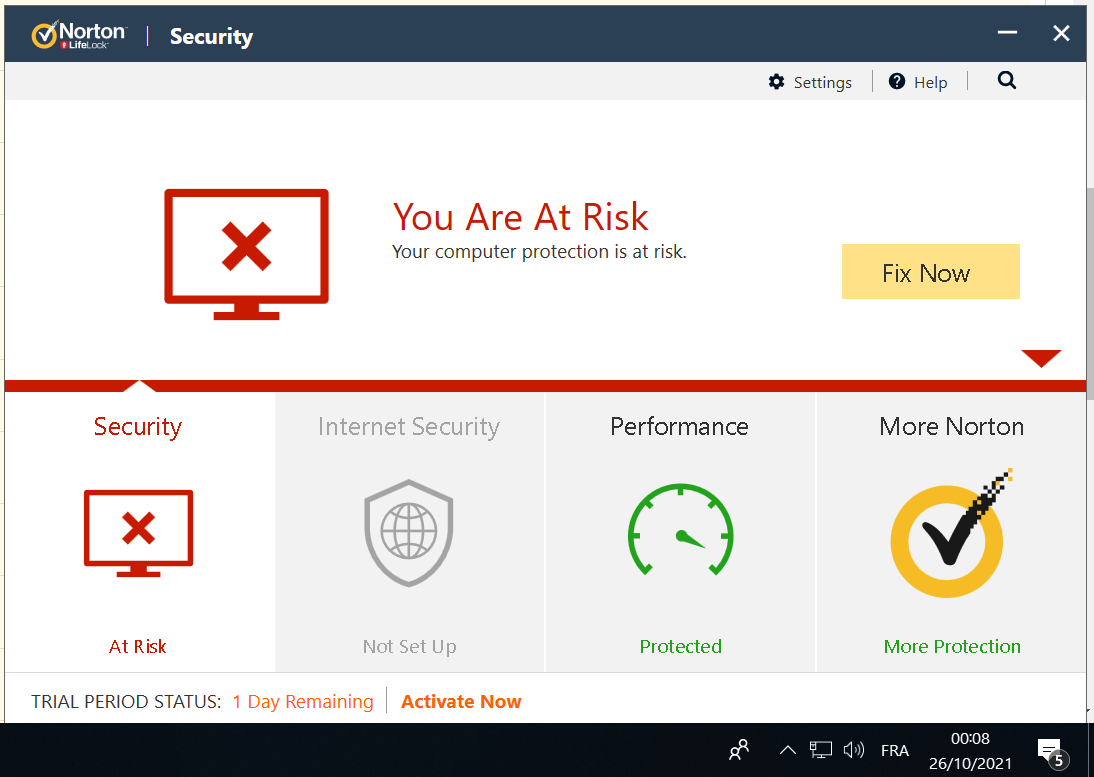
Task: Click the vertical scrollbar beside the Norton window
Action: [x=1090, y=293]
